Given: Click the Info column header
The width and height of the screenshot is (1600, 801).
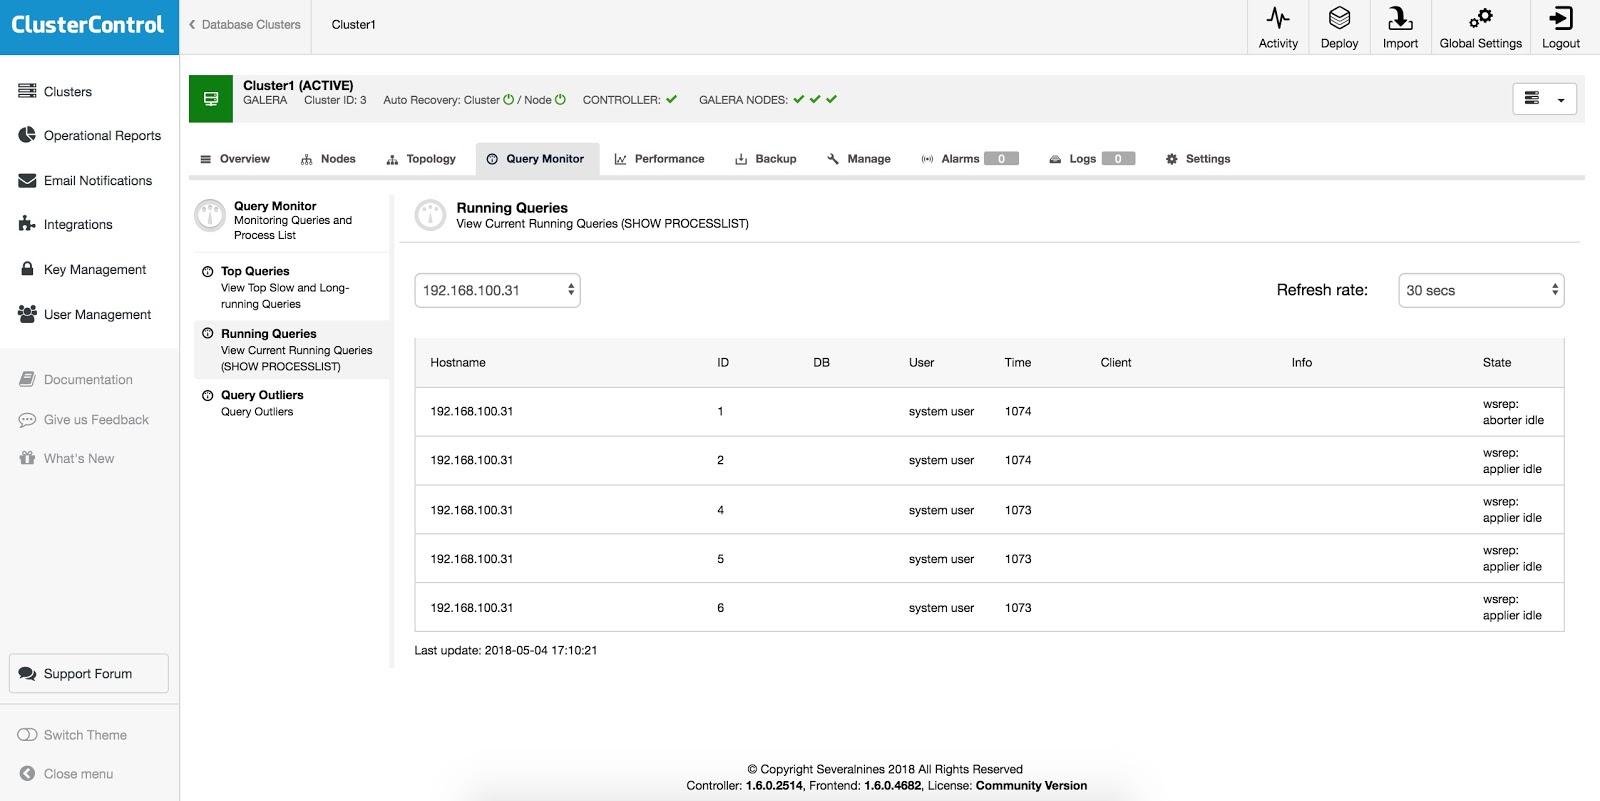Looking at the screenshot, I should [x=1302, y=363].
